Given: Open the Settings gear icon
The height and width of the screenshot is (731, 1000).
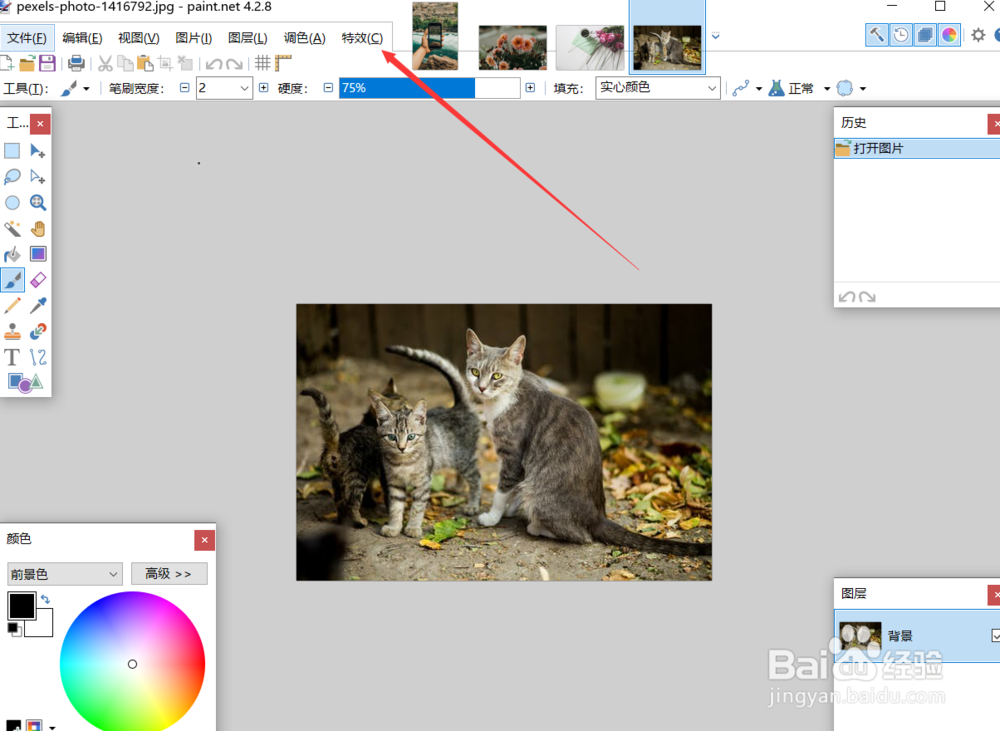Looking at the screenshot, I should pyautogui.click(x=978, y=35).
